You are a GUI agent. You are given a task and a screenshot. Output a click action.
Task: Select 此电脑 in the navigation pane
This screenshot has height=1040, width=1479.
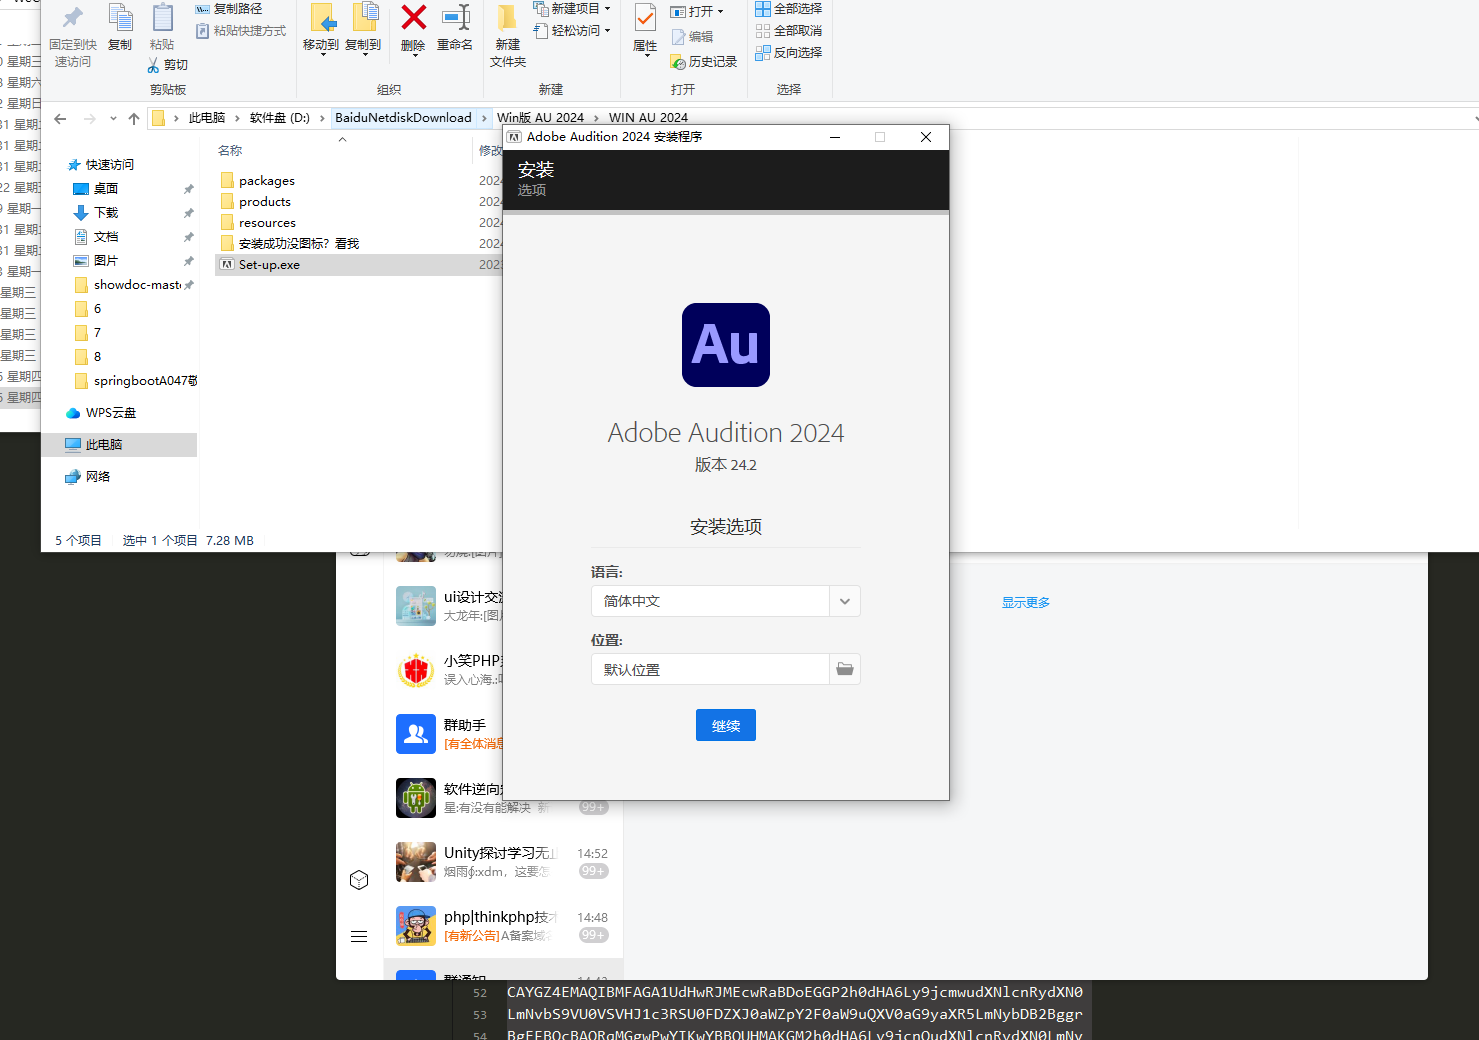point(120,445)
